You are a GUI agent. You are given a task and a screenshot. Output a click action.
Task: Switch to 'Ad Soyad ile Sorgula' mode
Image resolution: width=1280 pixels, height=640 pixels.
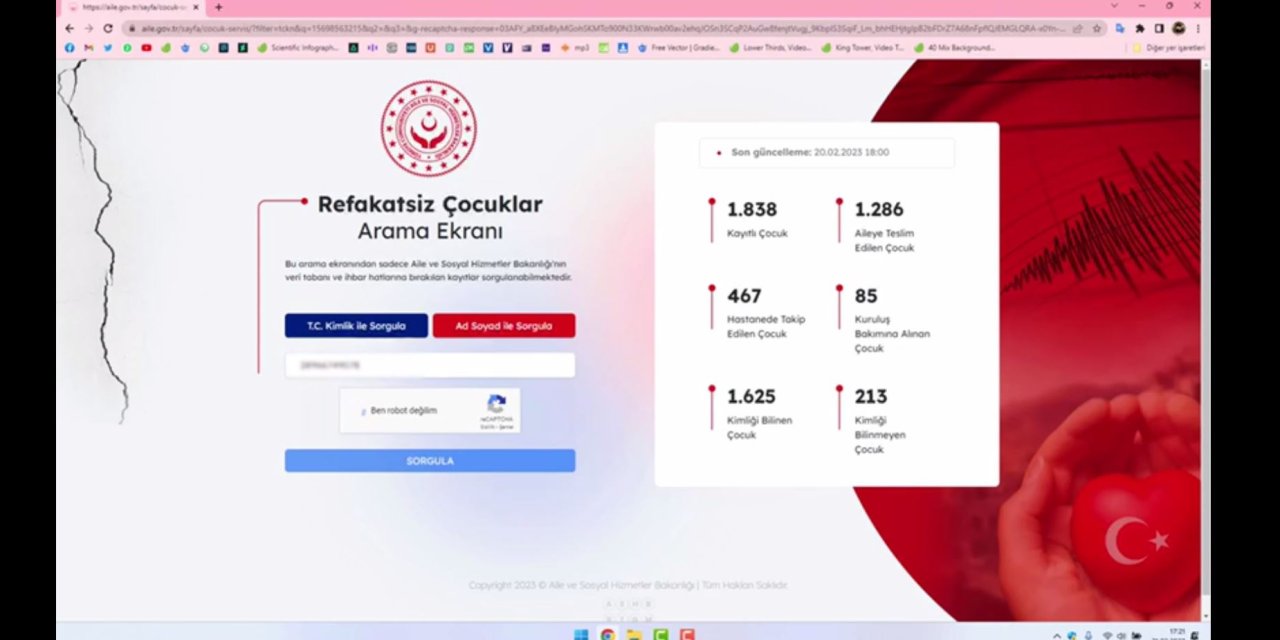(x=503, y=325)
